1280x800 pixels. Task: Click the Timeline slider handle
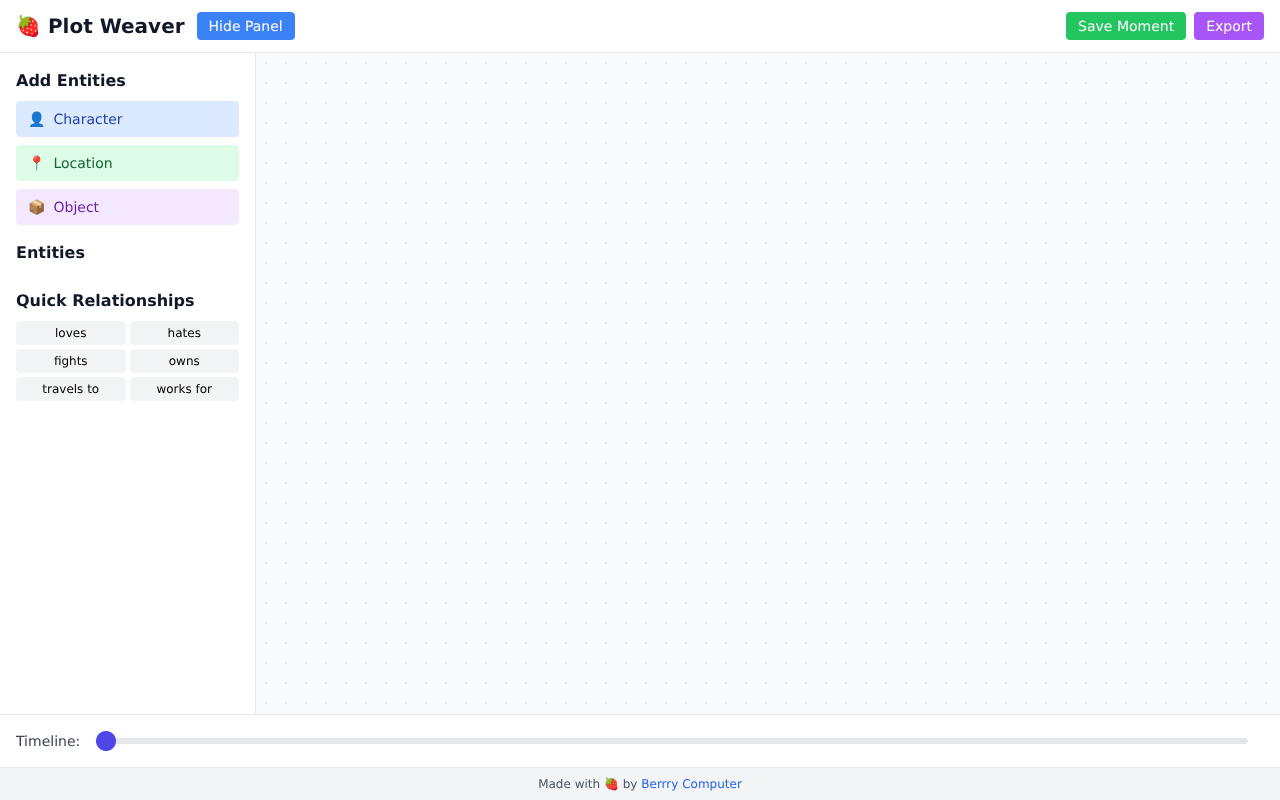[x=106, y=741]
